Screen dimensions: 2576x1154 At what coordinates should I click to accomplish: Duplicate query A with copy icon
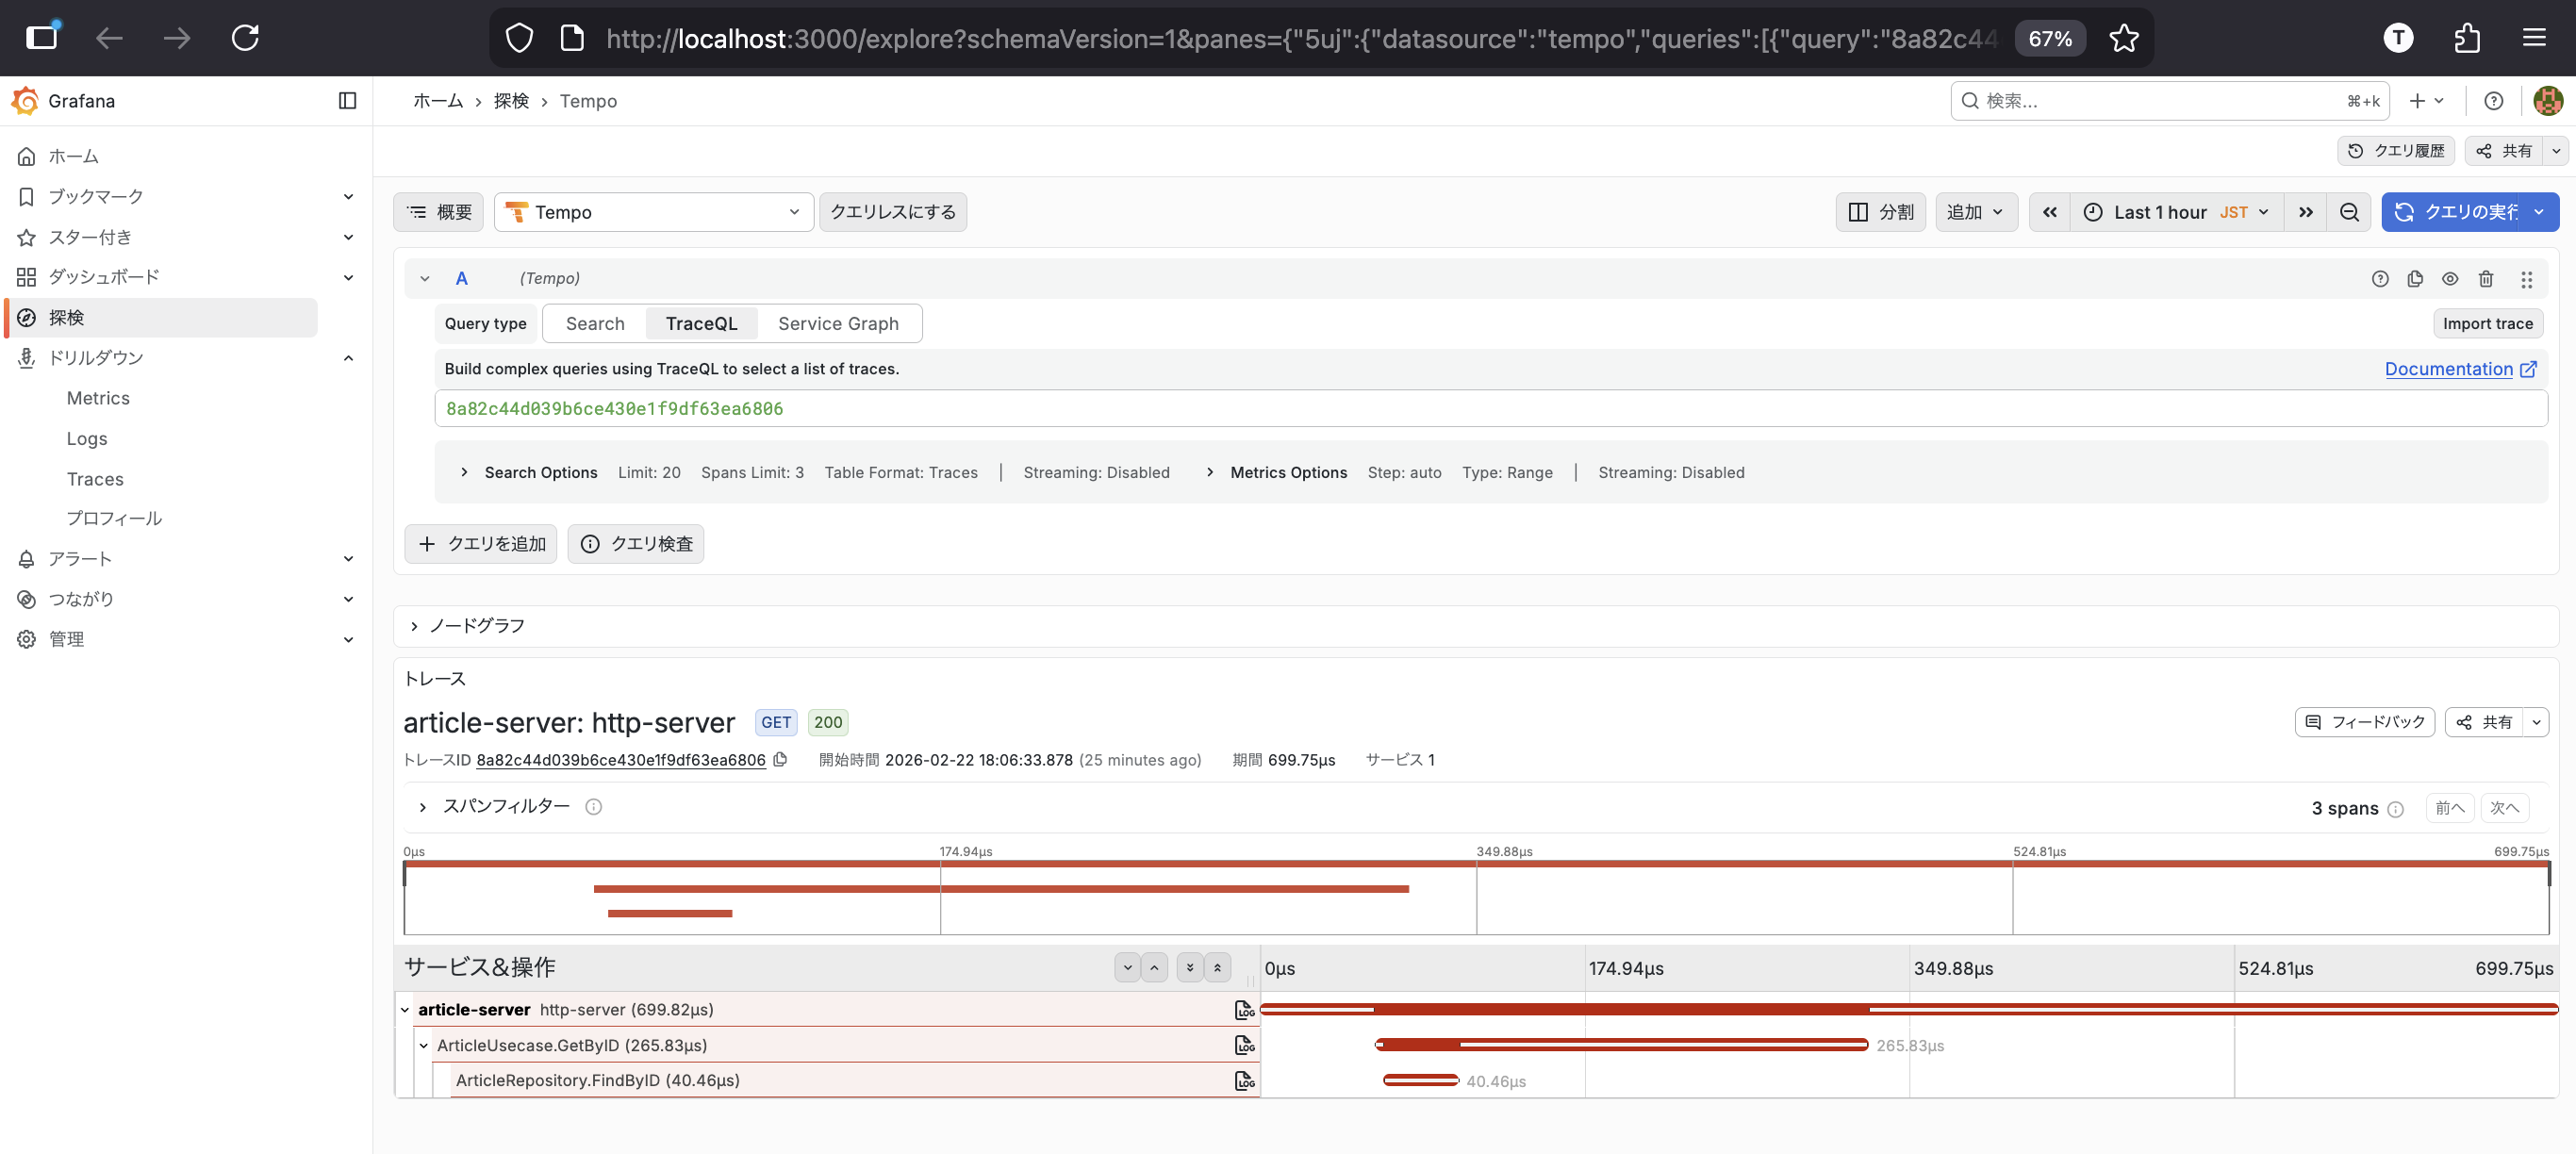pyautogui.click(x=2415, y=279)
